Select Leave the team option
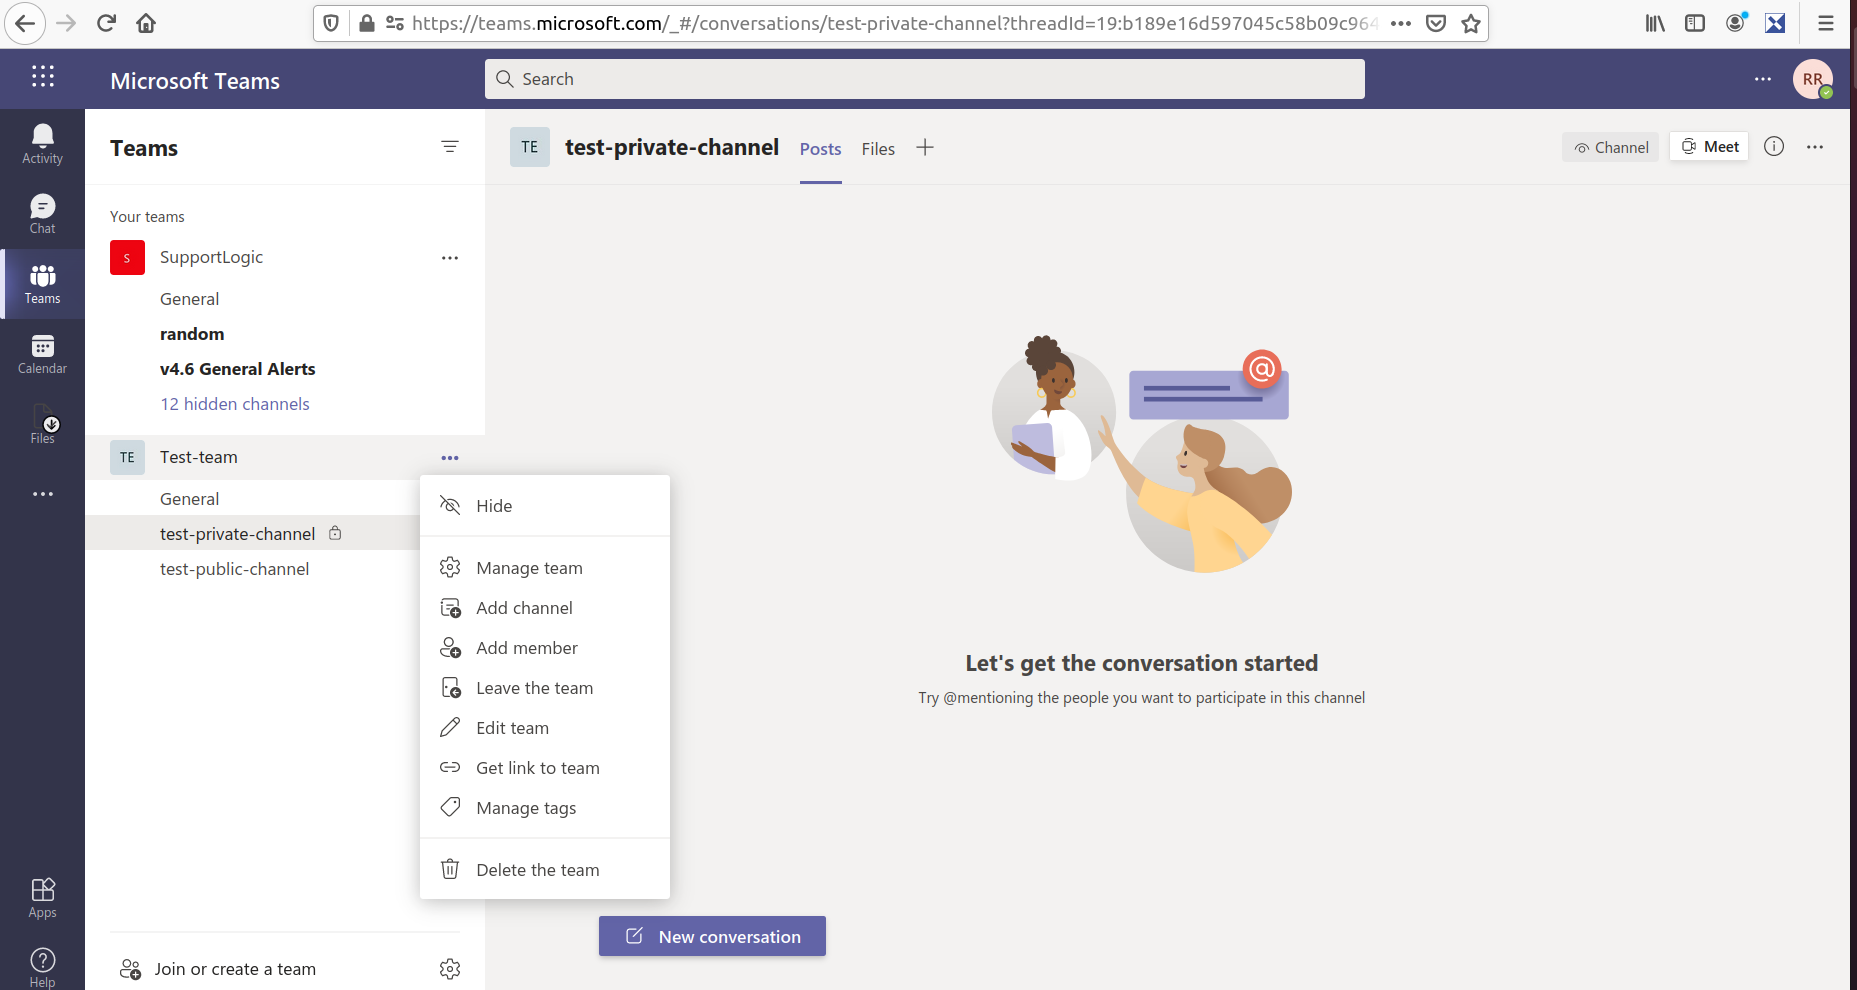The width and height of the screenshot is (1857, 990). click(x=545, y=688)
